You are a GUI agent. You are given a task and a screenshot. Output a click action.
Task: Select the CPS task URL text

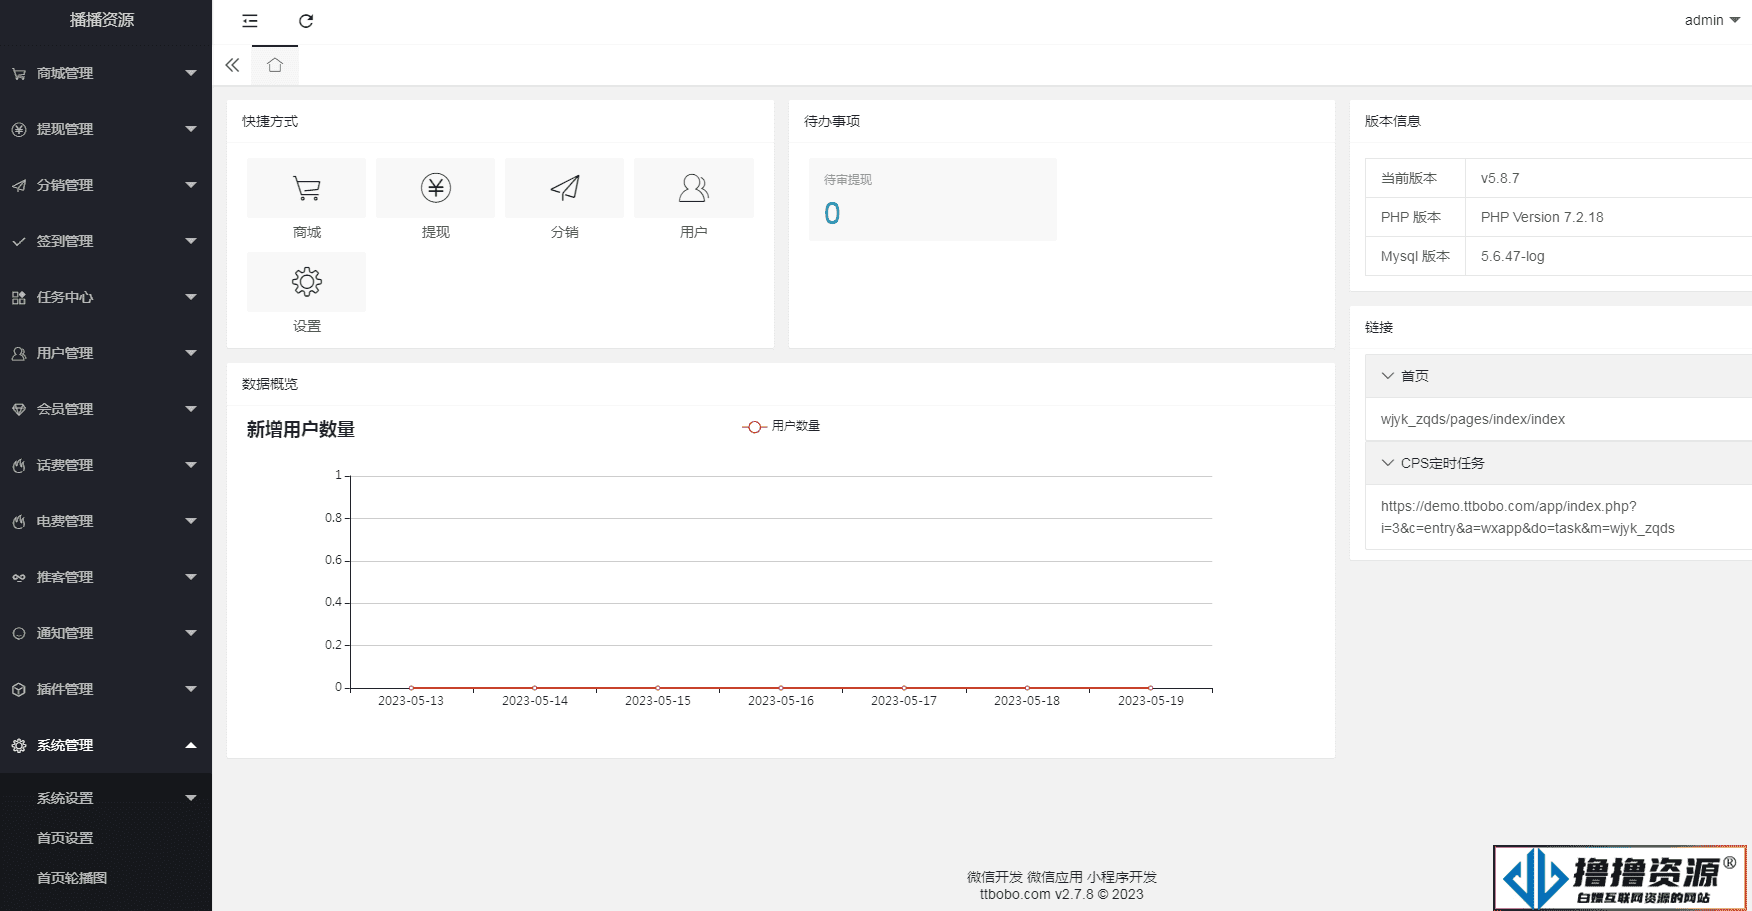point(1528,517)
